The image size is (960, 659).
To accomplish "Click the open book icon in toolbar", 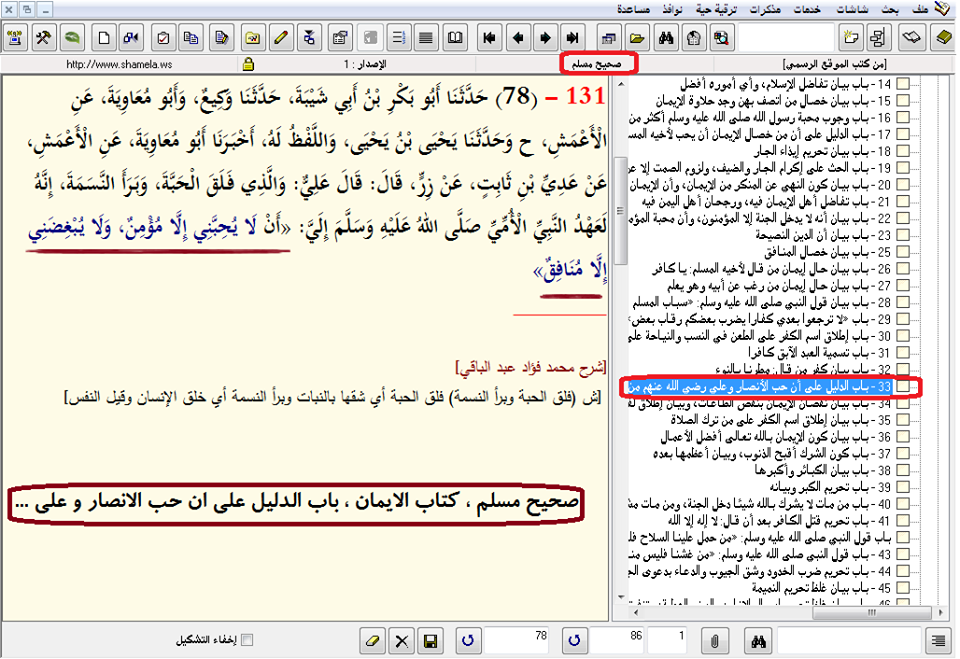I will point(455,39).
